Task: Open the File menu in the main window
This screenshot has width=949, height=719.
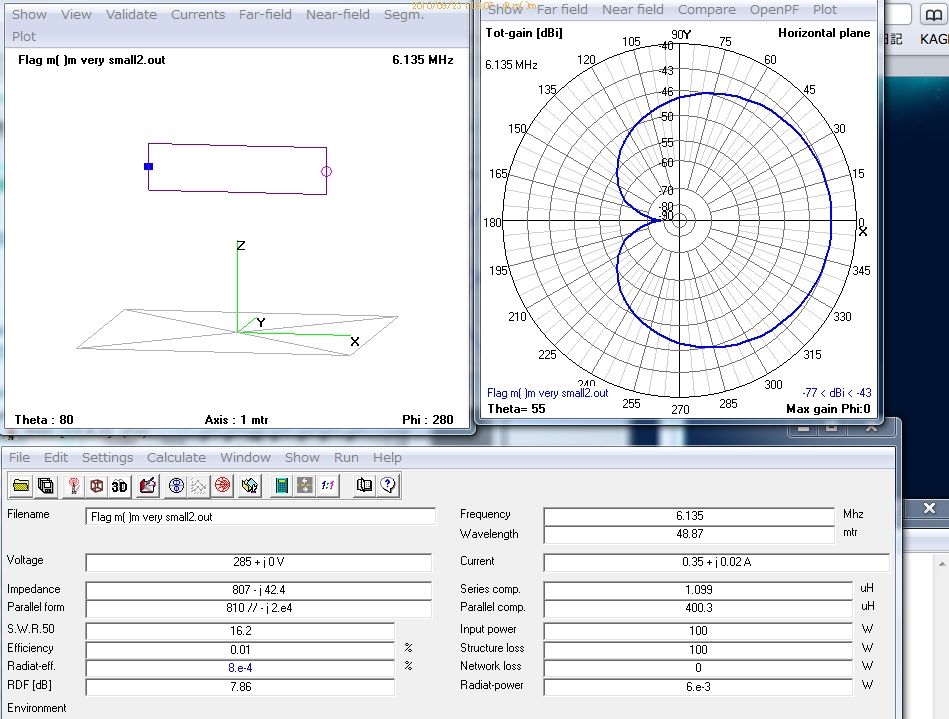Action: click(x=19, y=458)
